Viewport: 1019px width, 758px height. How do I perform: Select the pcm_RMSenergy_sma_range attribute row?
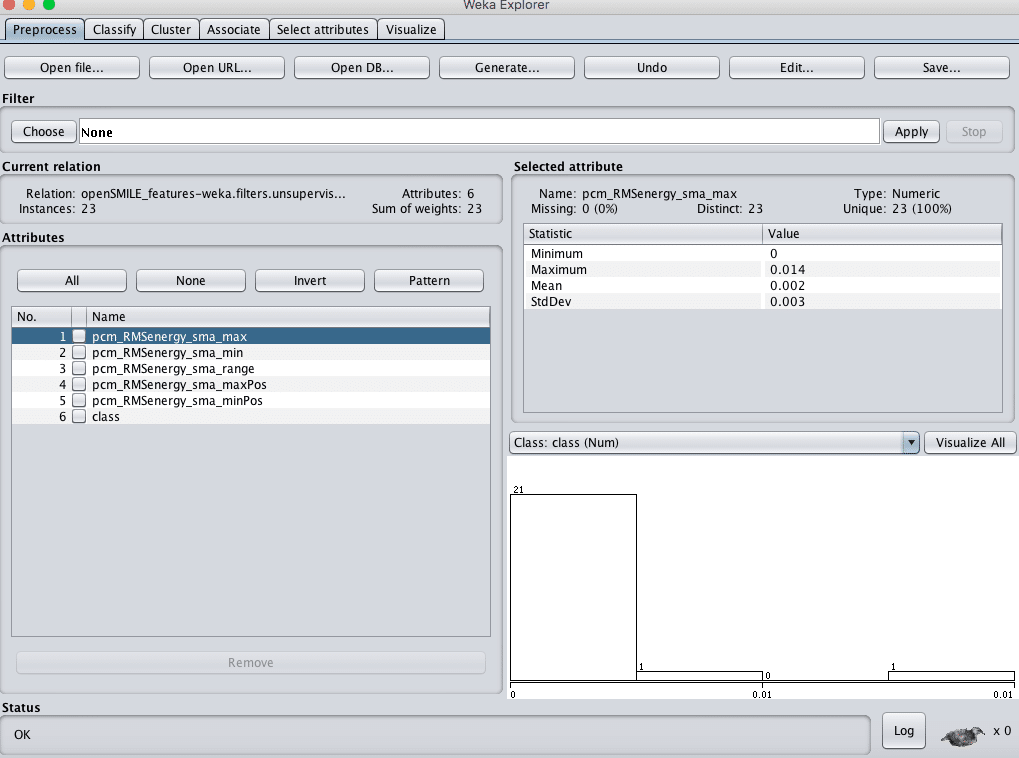[251, 369]
